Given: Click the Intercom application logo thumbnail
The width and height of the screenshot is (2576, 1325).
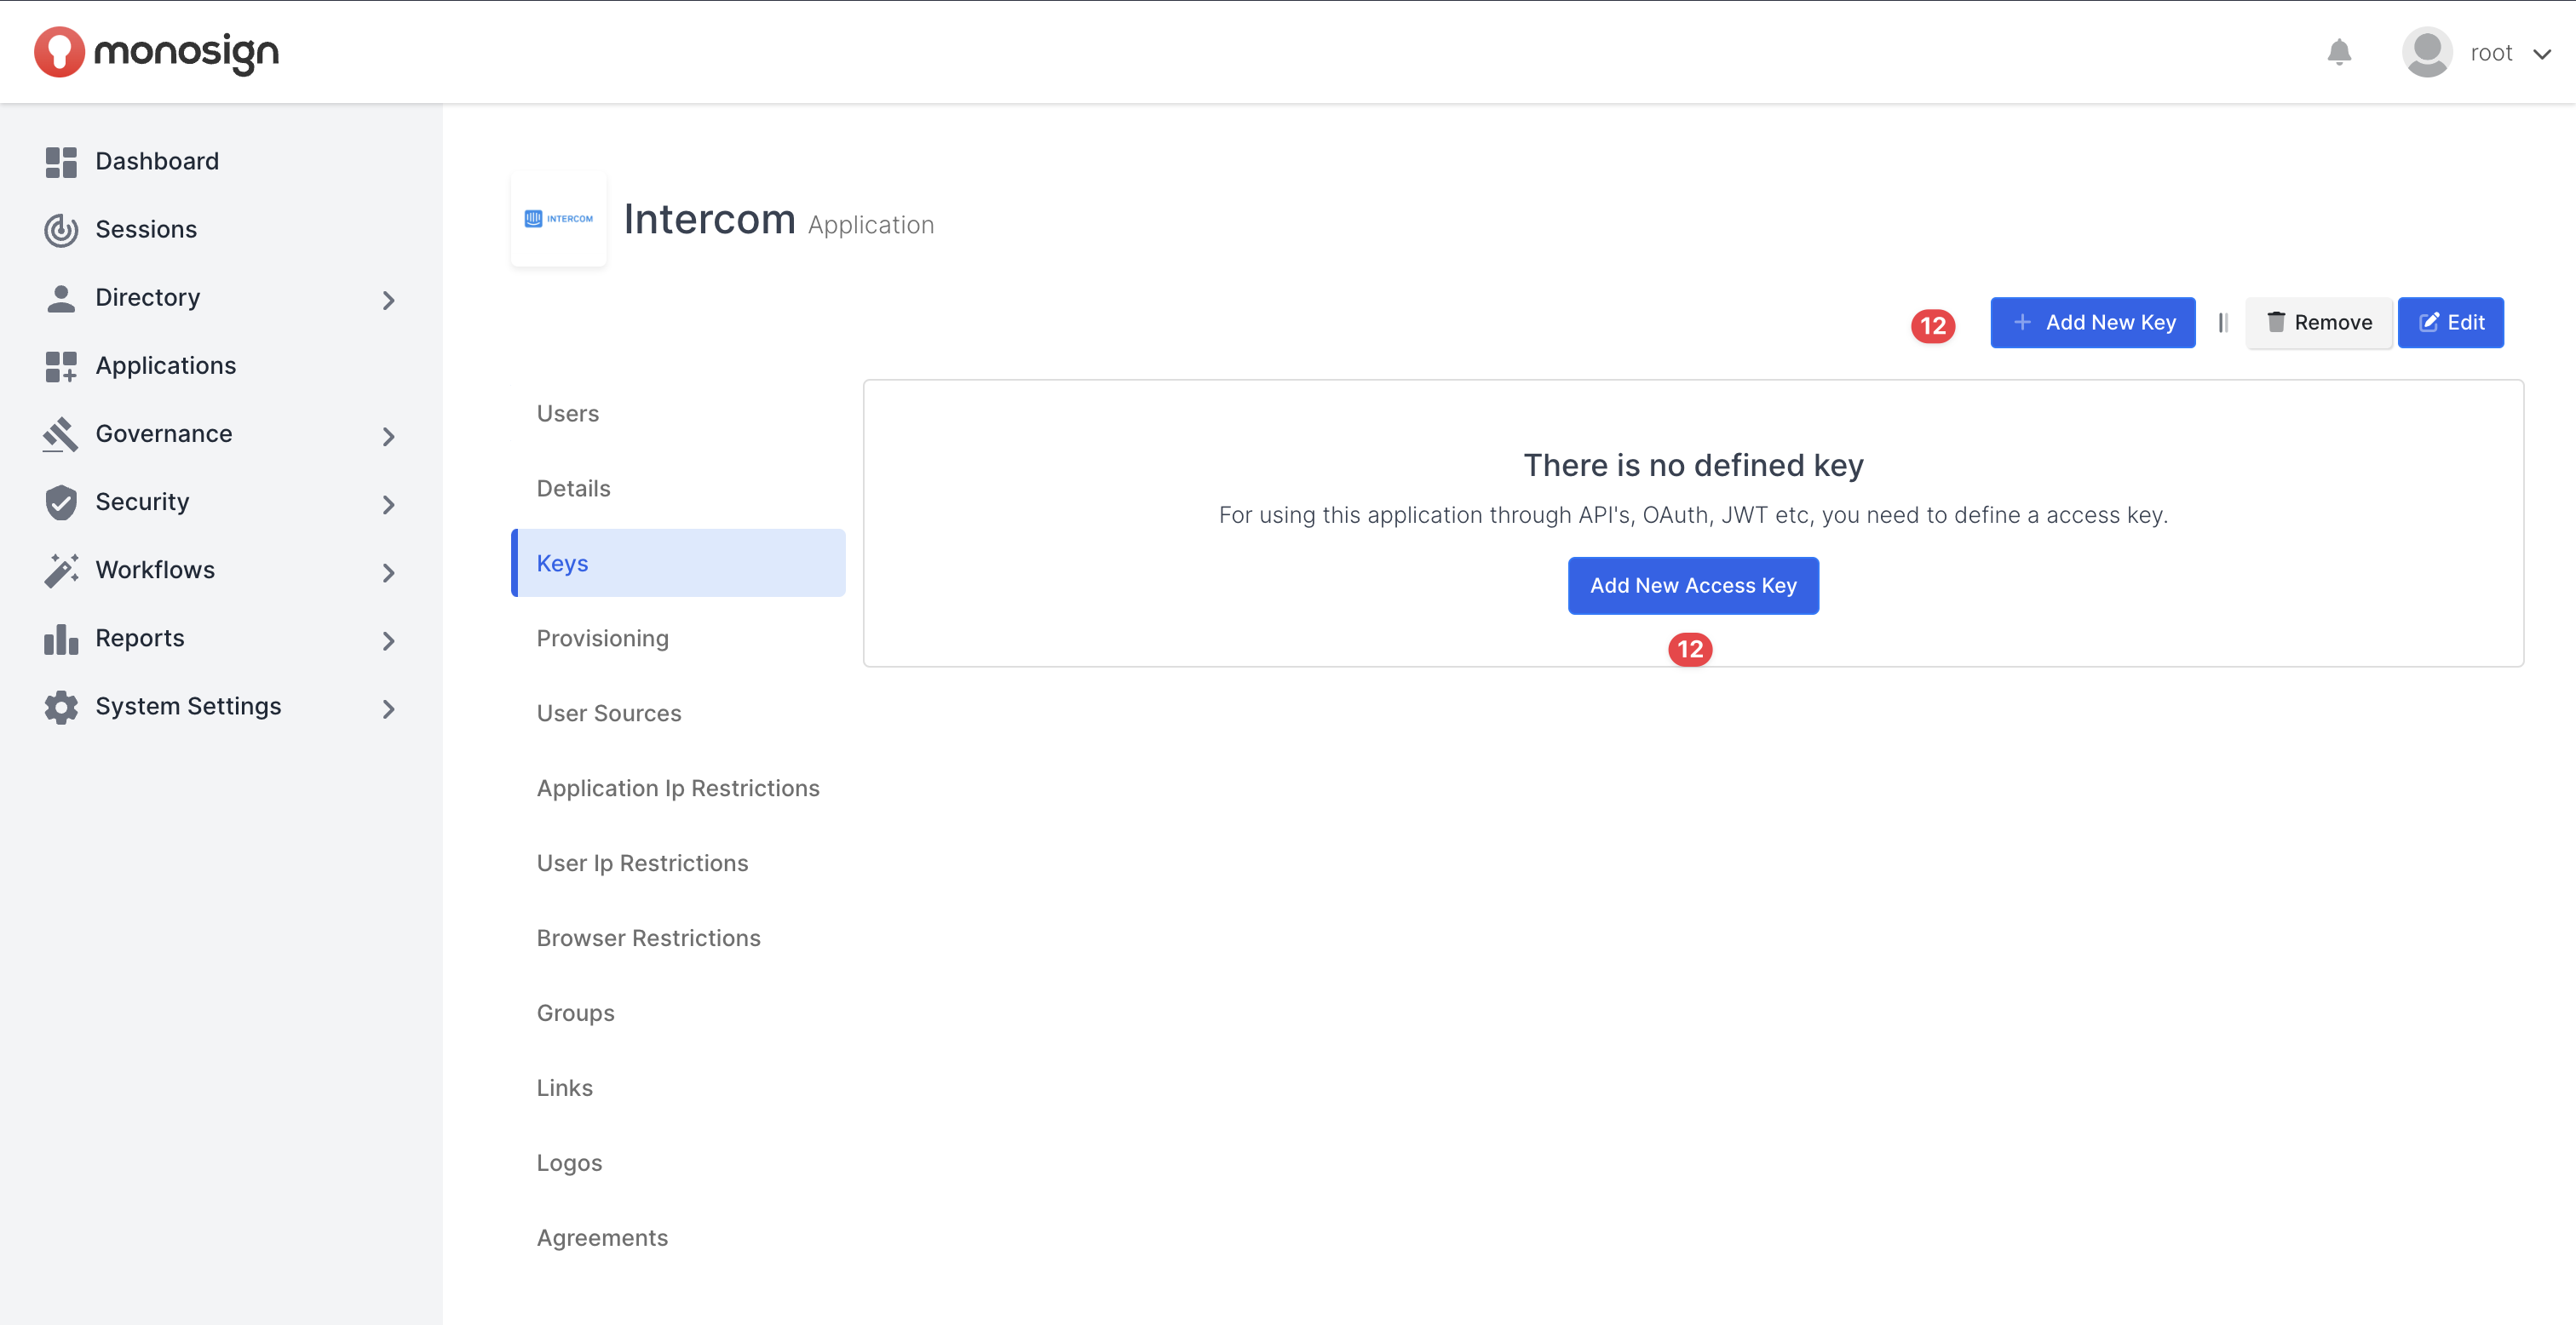Looking at the screenshot, I should point(558,219).
